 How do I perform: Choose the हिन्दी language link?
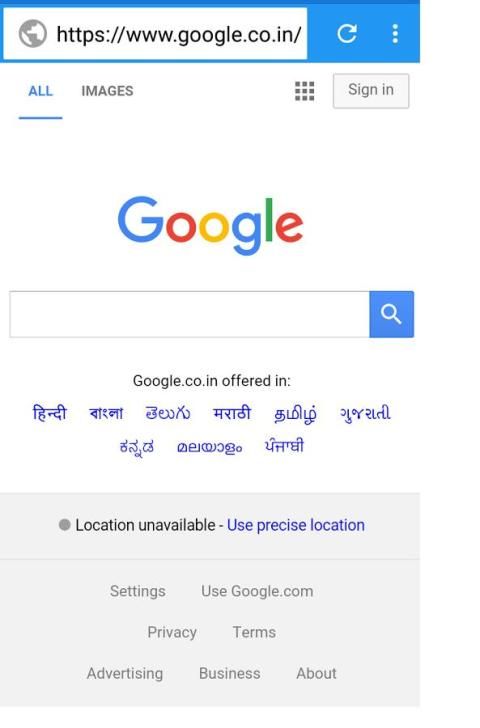49,413
